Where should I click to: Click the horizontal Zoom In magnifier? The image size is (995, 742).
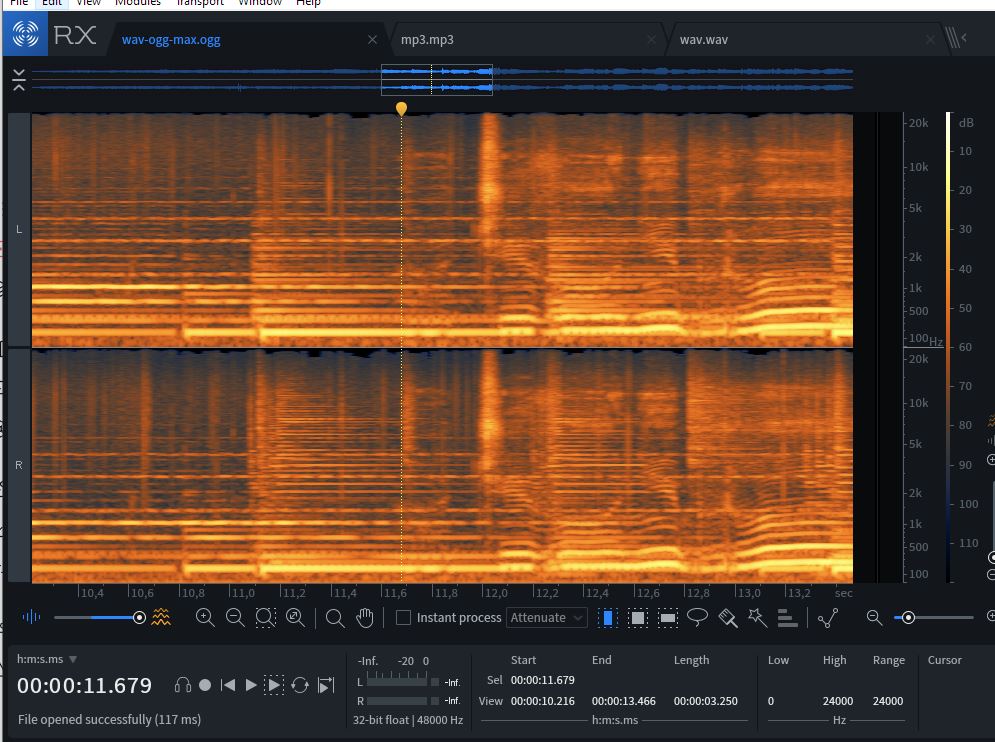click(205, 618)
